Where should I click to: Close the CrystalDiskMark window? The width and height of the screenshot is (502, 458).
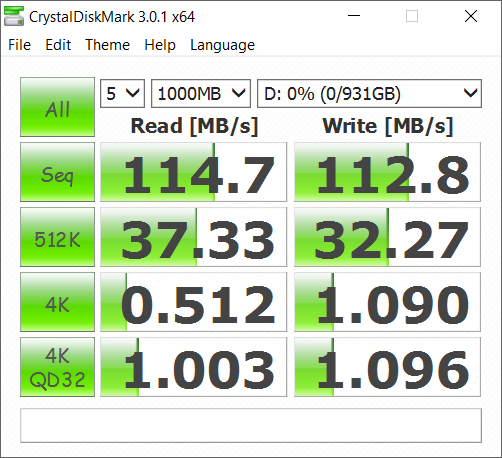tap(471, 16)
